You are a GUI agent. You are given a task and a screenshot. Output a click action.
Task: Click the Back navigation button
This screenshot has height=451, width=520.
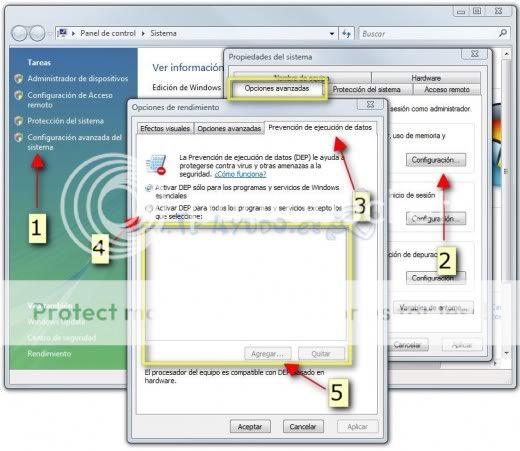(19, 33)
